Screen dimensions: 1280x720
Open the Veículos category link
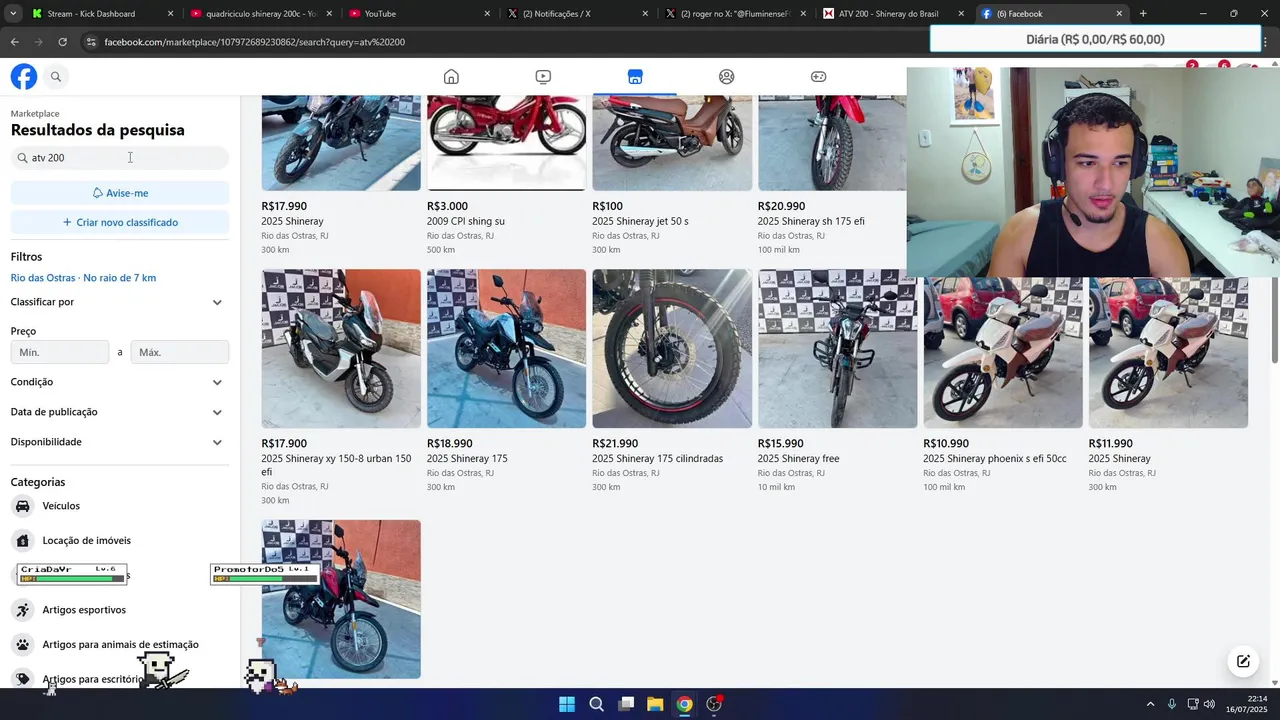coord(61,506)
